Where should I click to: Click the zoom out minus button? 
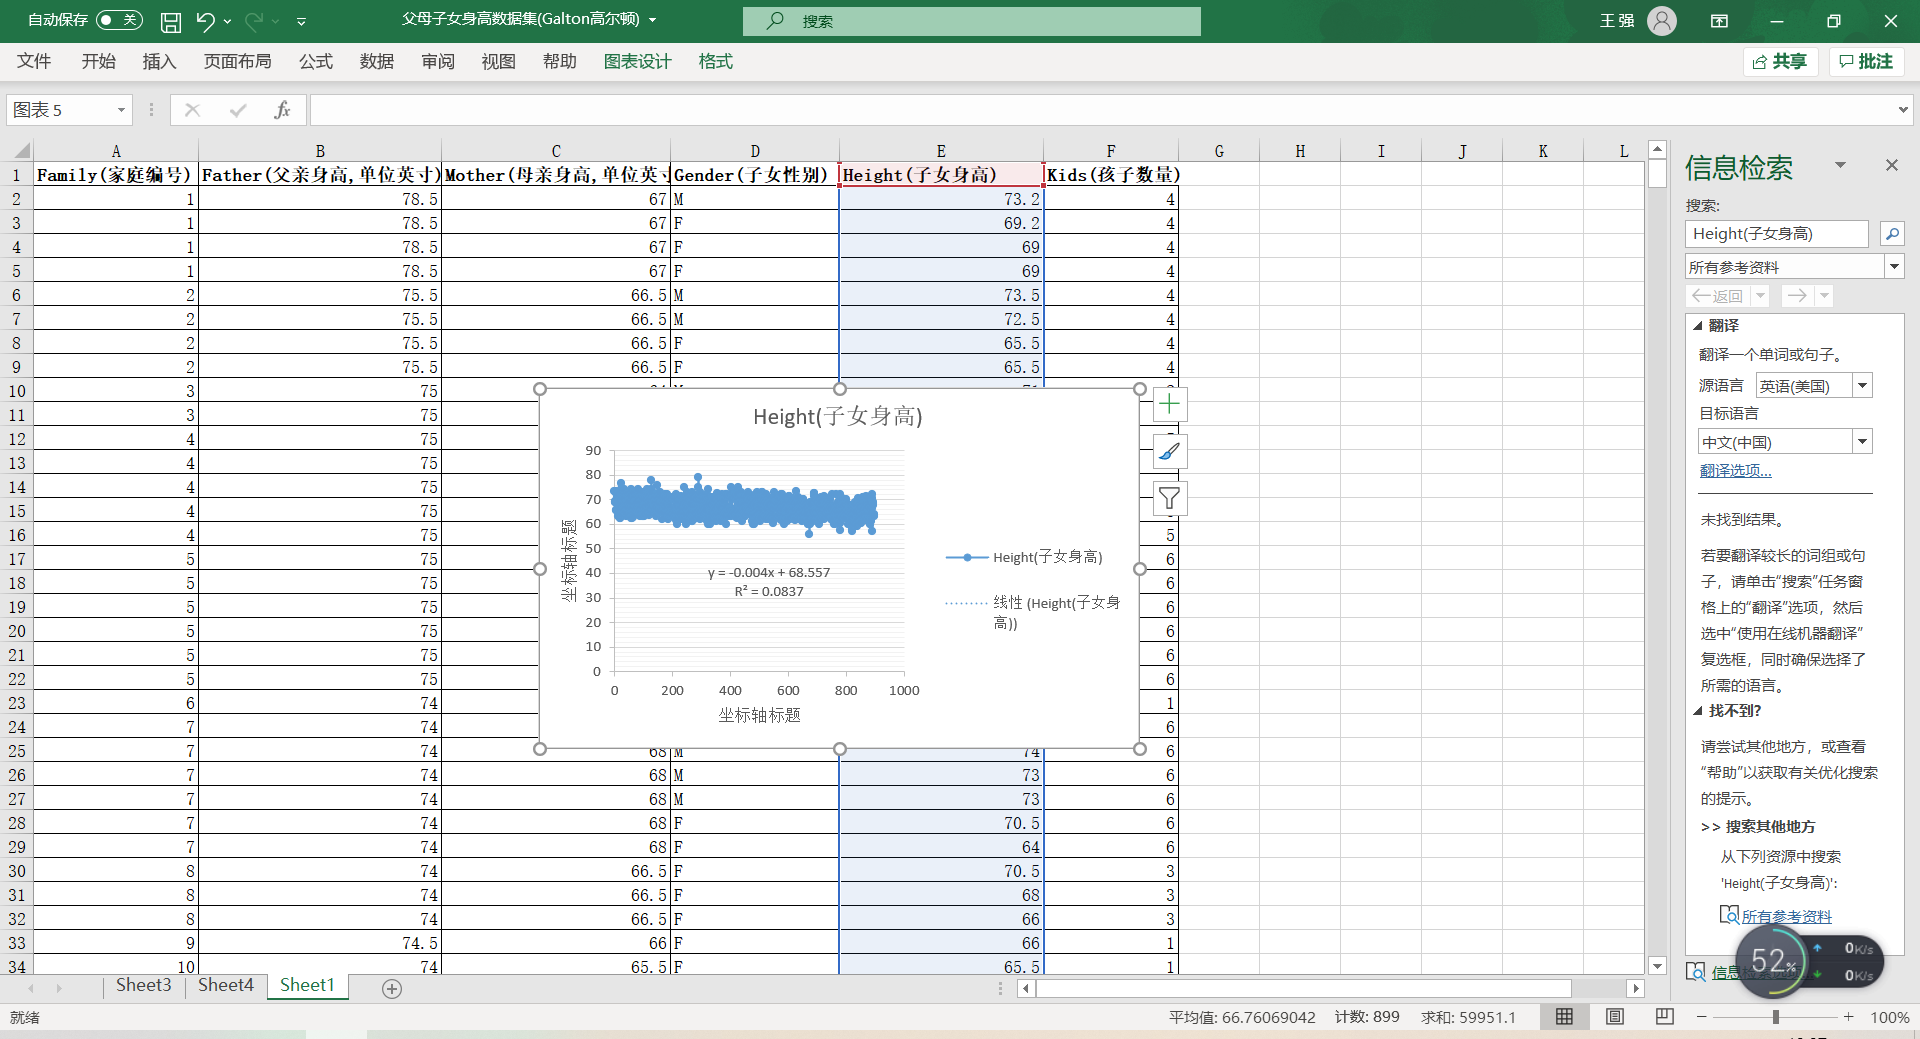pos(1701,1016)
